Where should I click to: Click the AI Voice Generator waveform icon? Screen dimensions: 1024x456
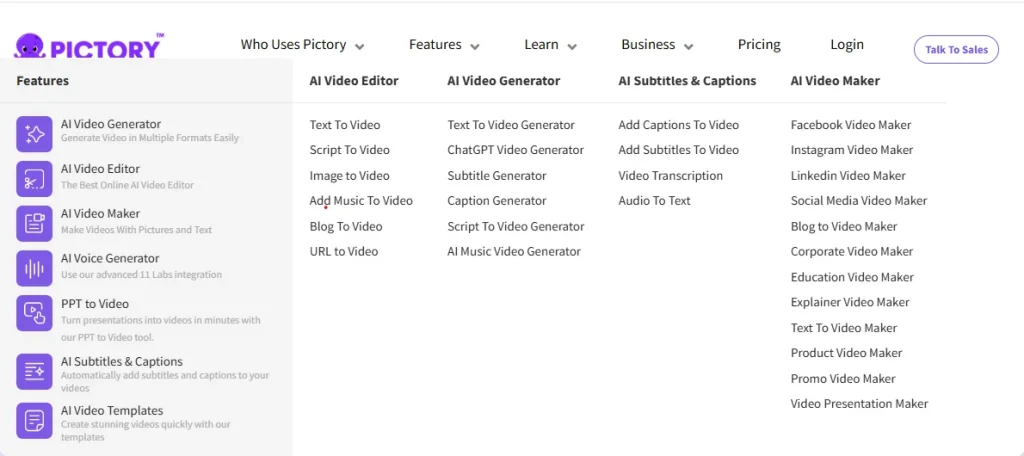(34, 268)
